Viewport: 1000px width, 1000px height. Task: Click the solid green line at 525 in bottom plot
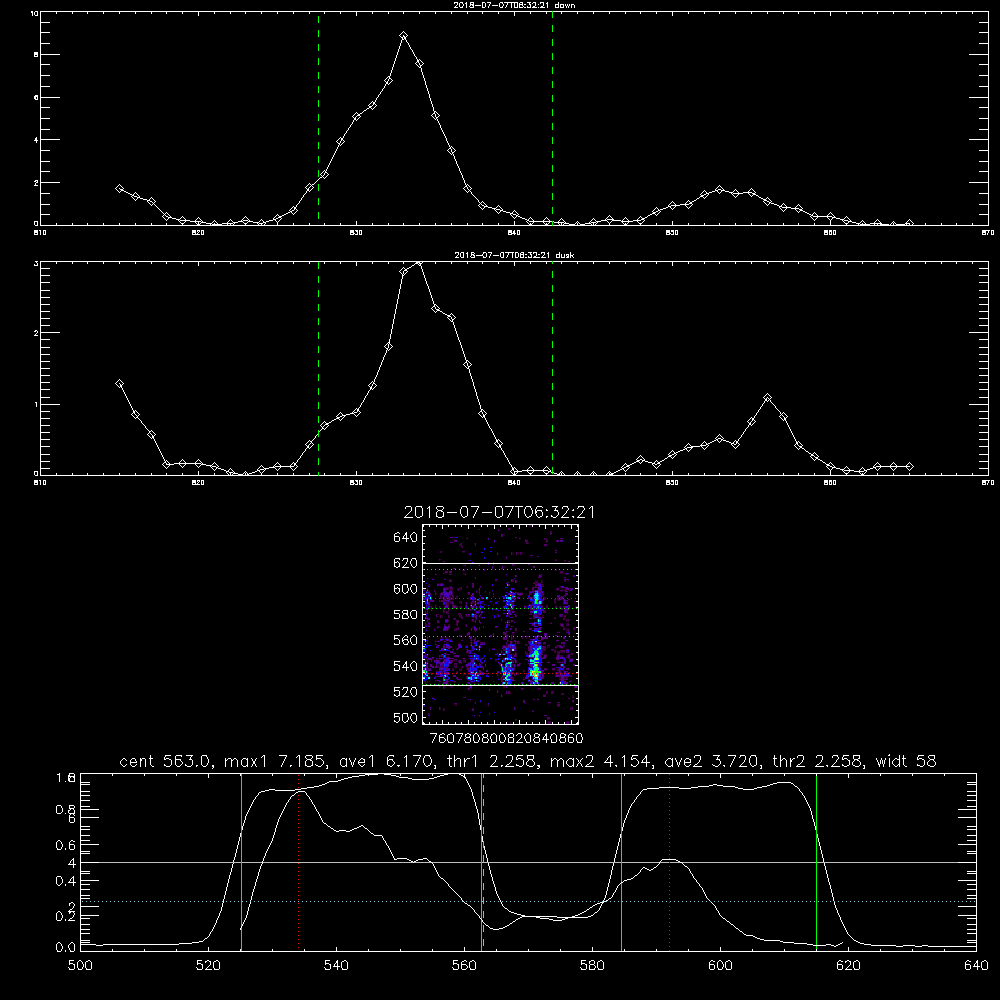pyautogui.click(x=241, y=861)
